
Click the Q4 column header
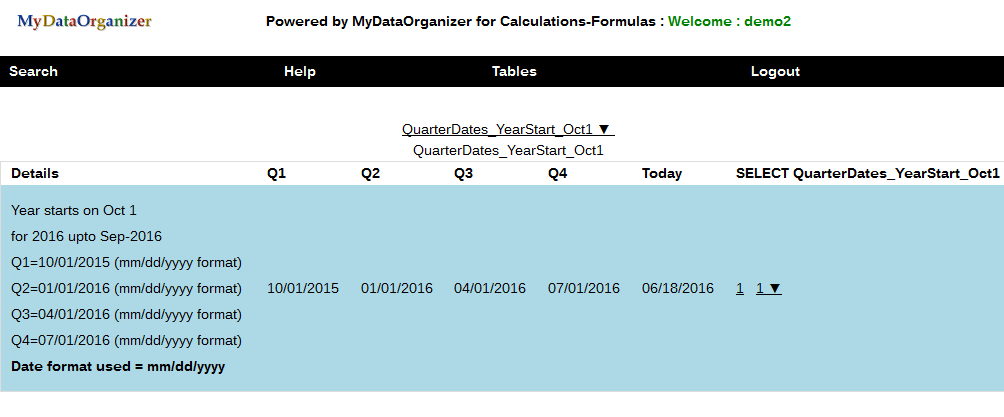[558, 173]
